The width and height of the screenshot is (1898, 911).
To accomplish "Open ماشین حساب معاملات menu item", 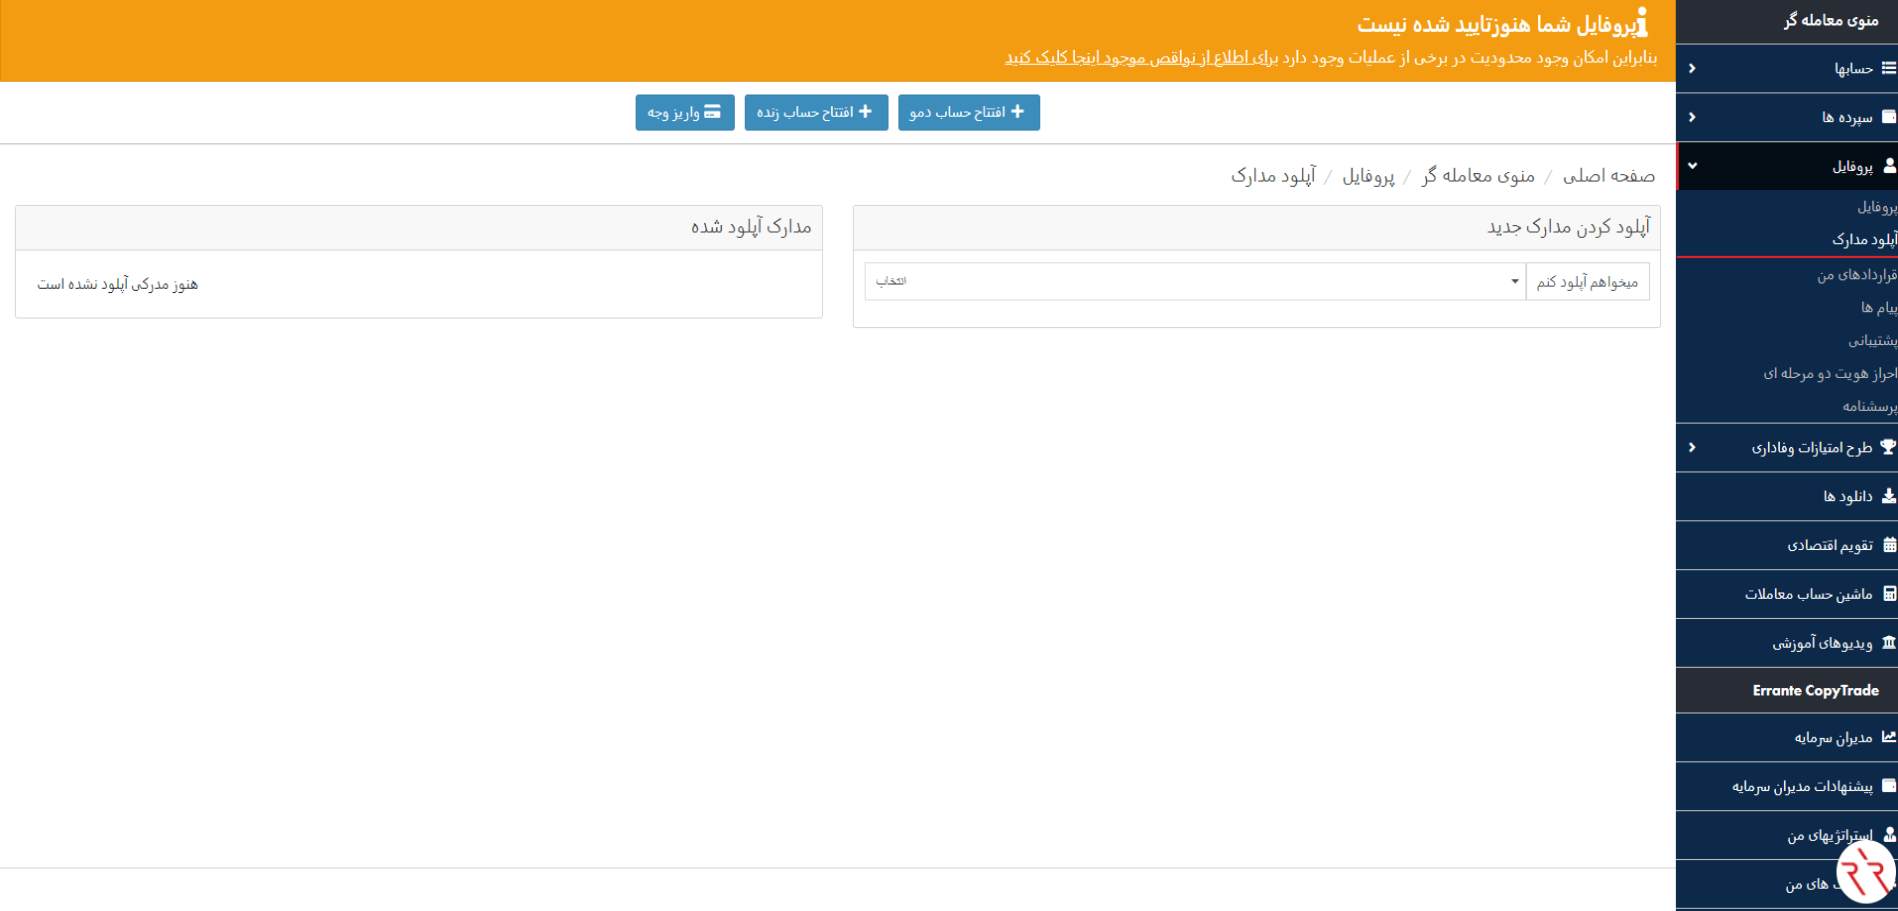I will pyautogui.click(x=1787, y=594).
